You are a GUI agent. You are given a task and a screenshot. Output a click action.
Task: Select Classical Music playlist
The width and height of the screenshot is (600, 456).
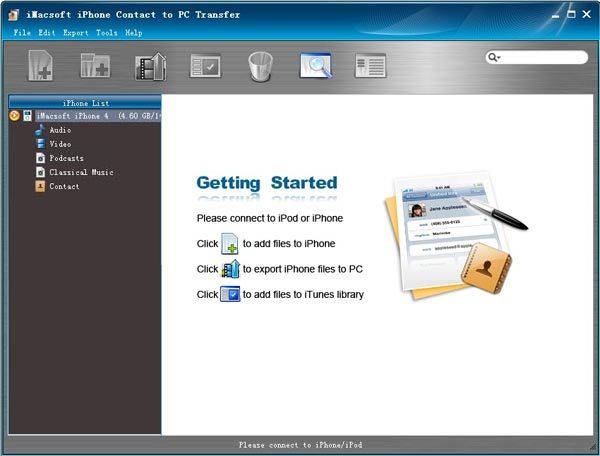pos(81,173)
